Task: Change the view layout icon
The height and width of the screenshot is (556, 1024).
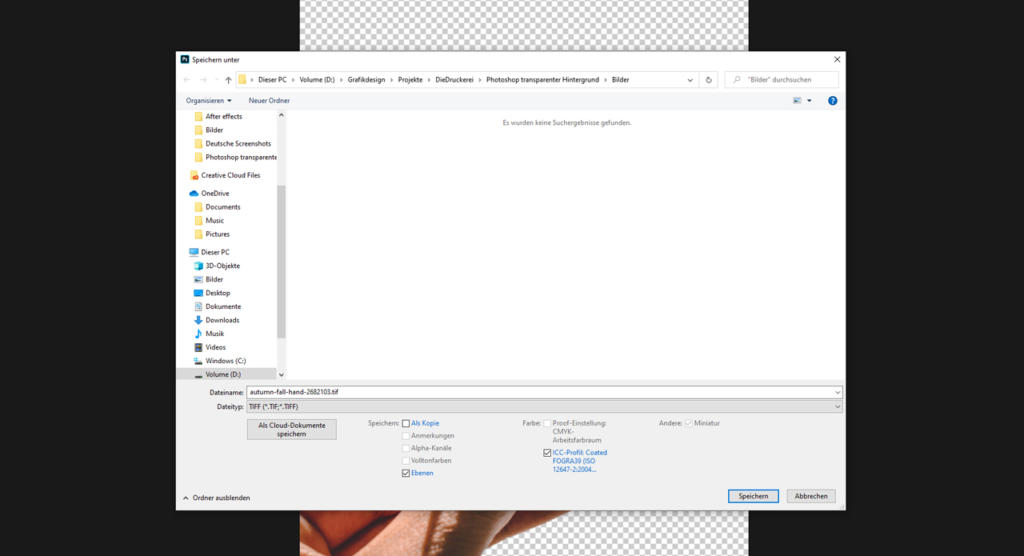Action: 797,101
